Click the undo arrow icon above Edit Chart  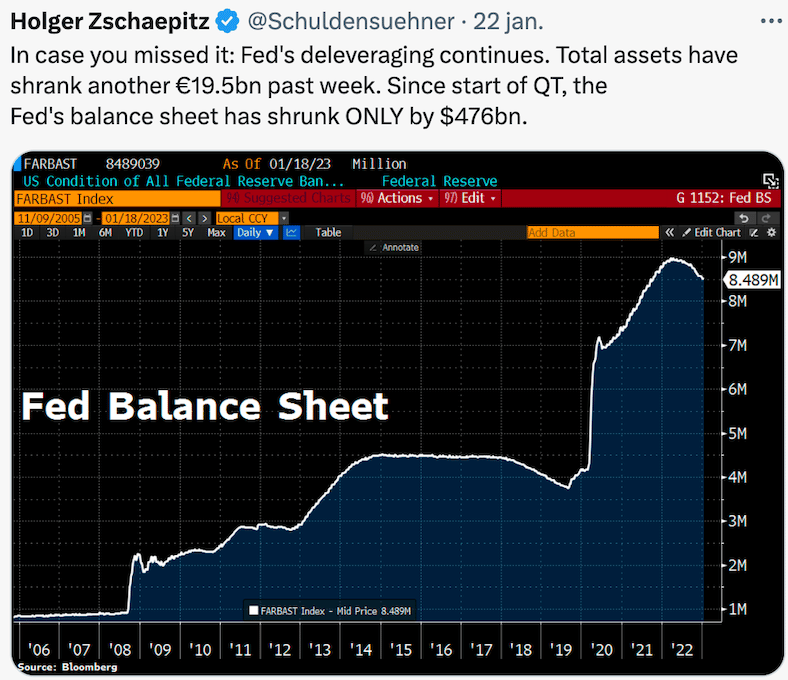pos(745,218)
